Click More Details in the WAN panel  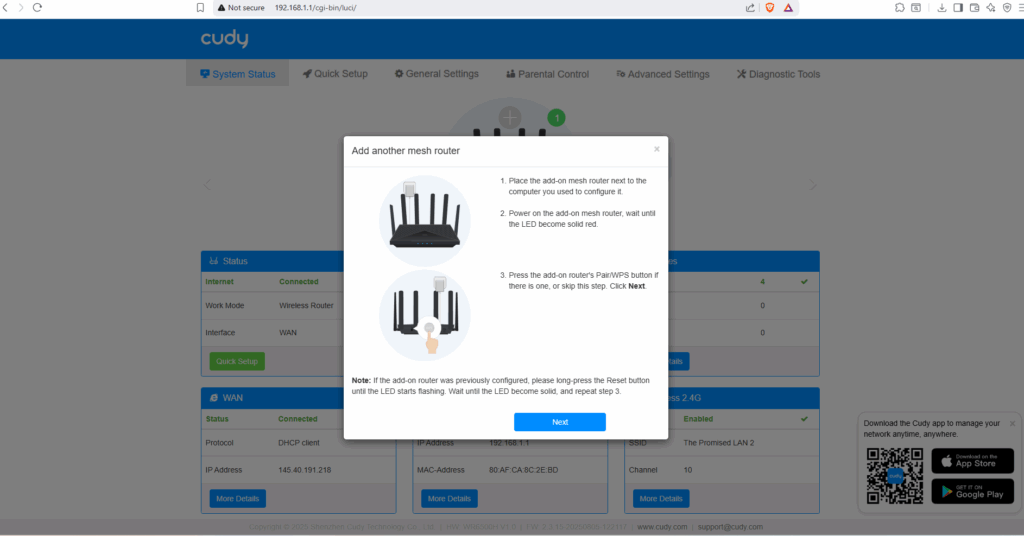tap(237, 498)
